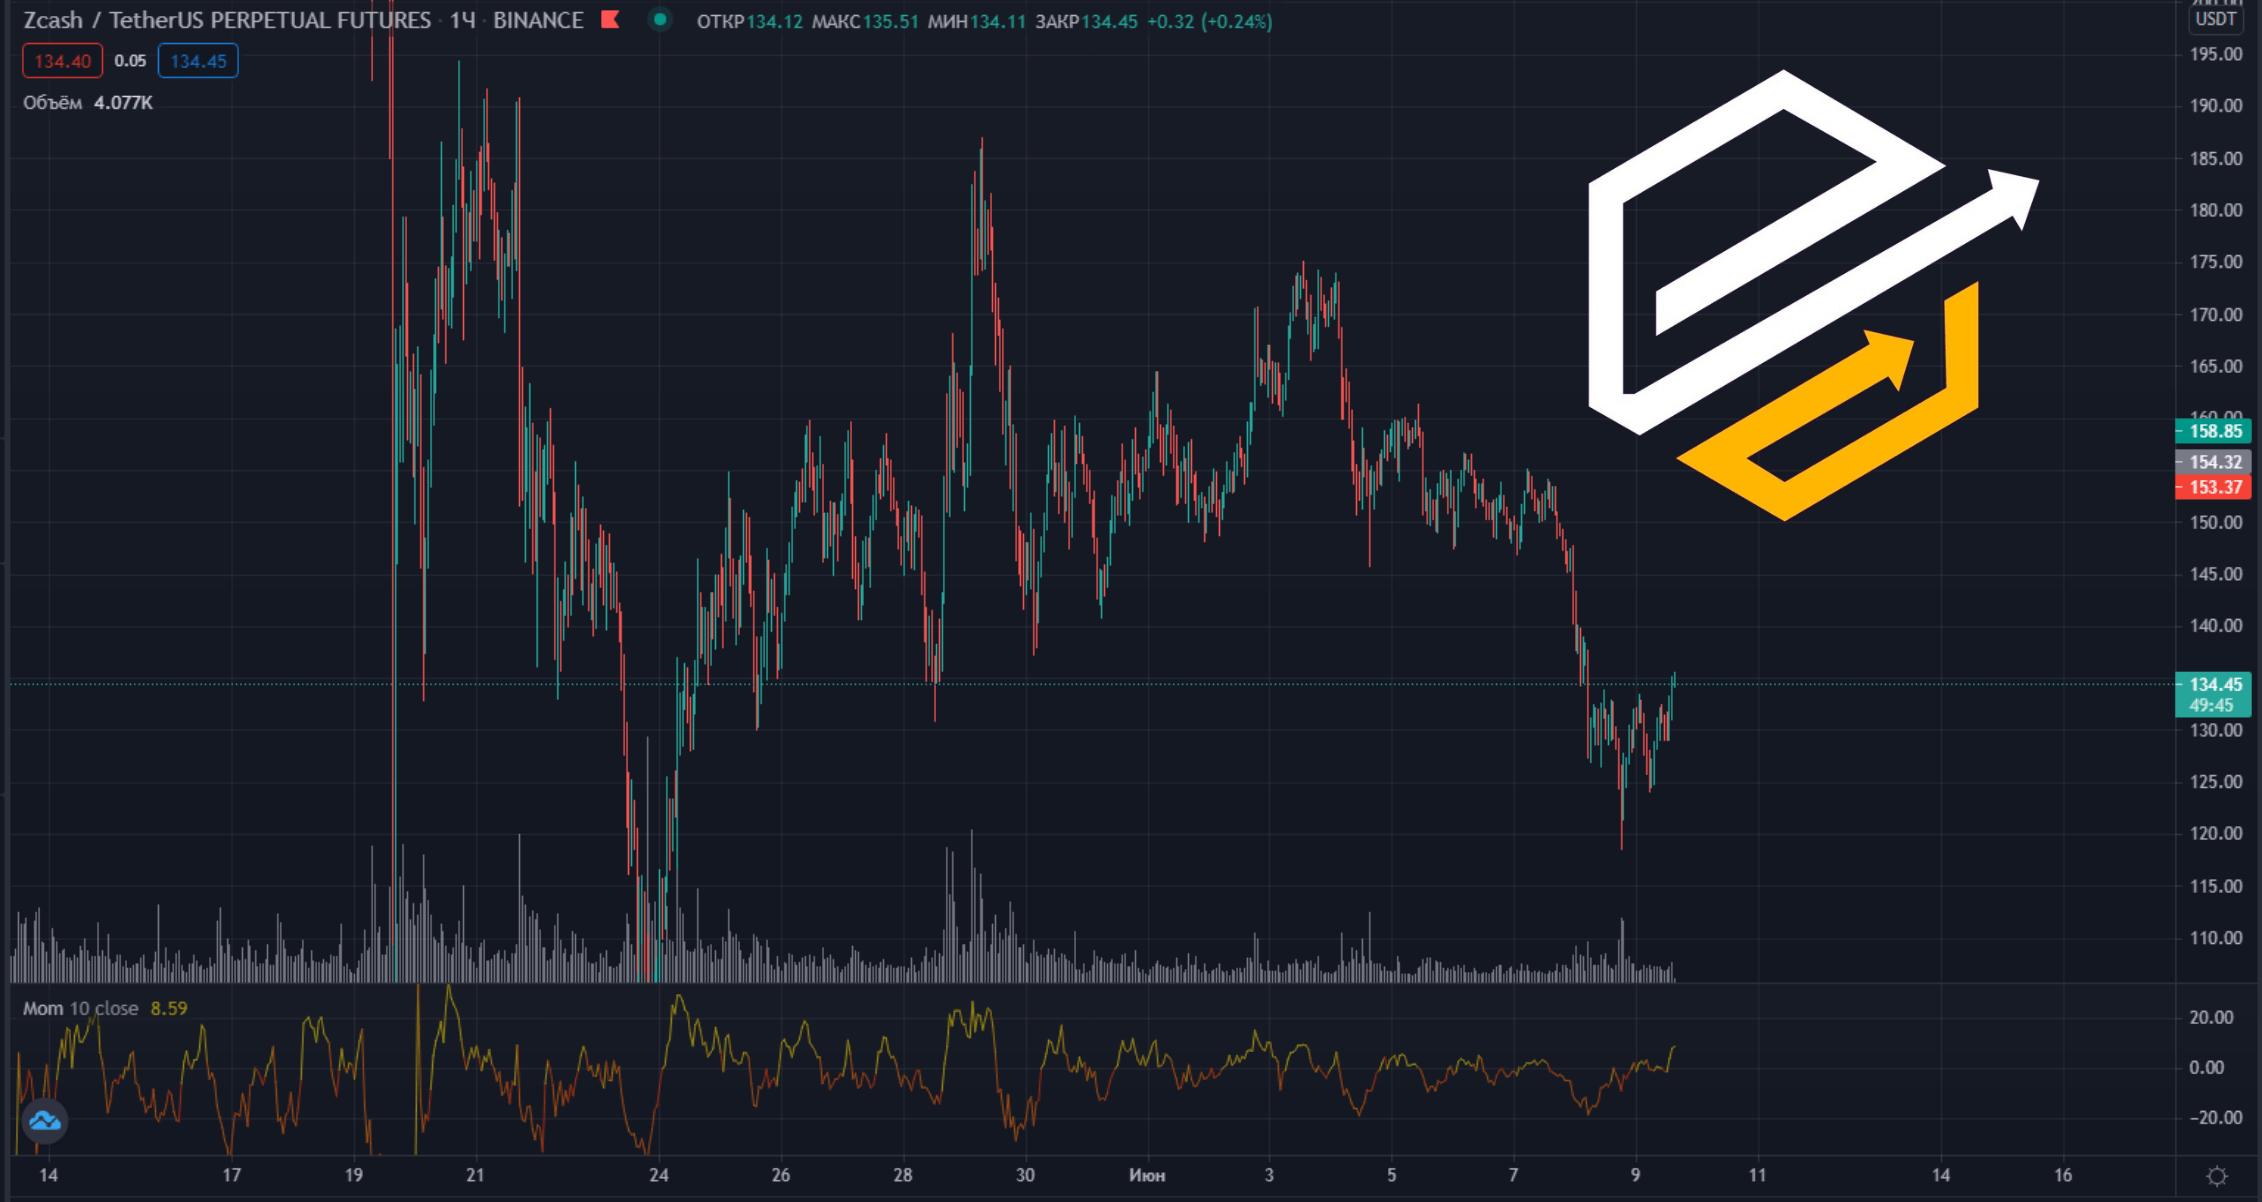Click the red flag icon beside BINANCE
Screen dimensions: 2262x1202
(x=610, y=20)
